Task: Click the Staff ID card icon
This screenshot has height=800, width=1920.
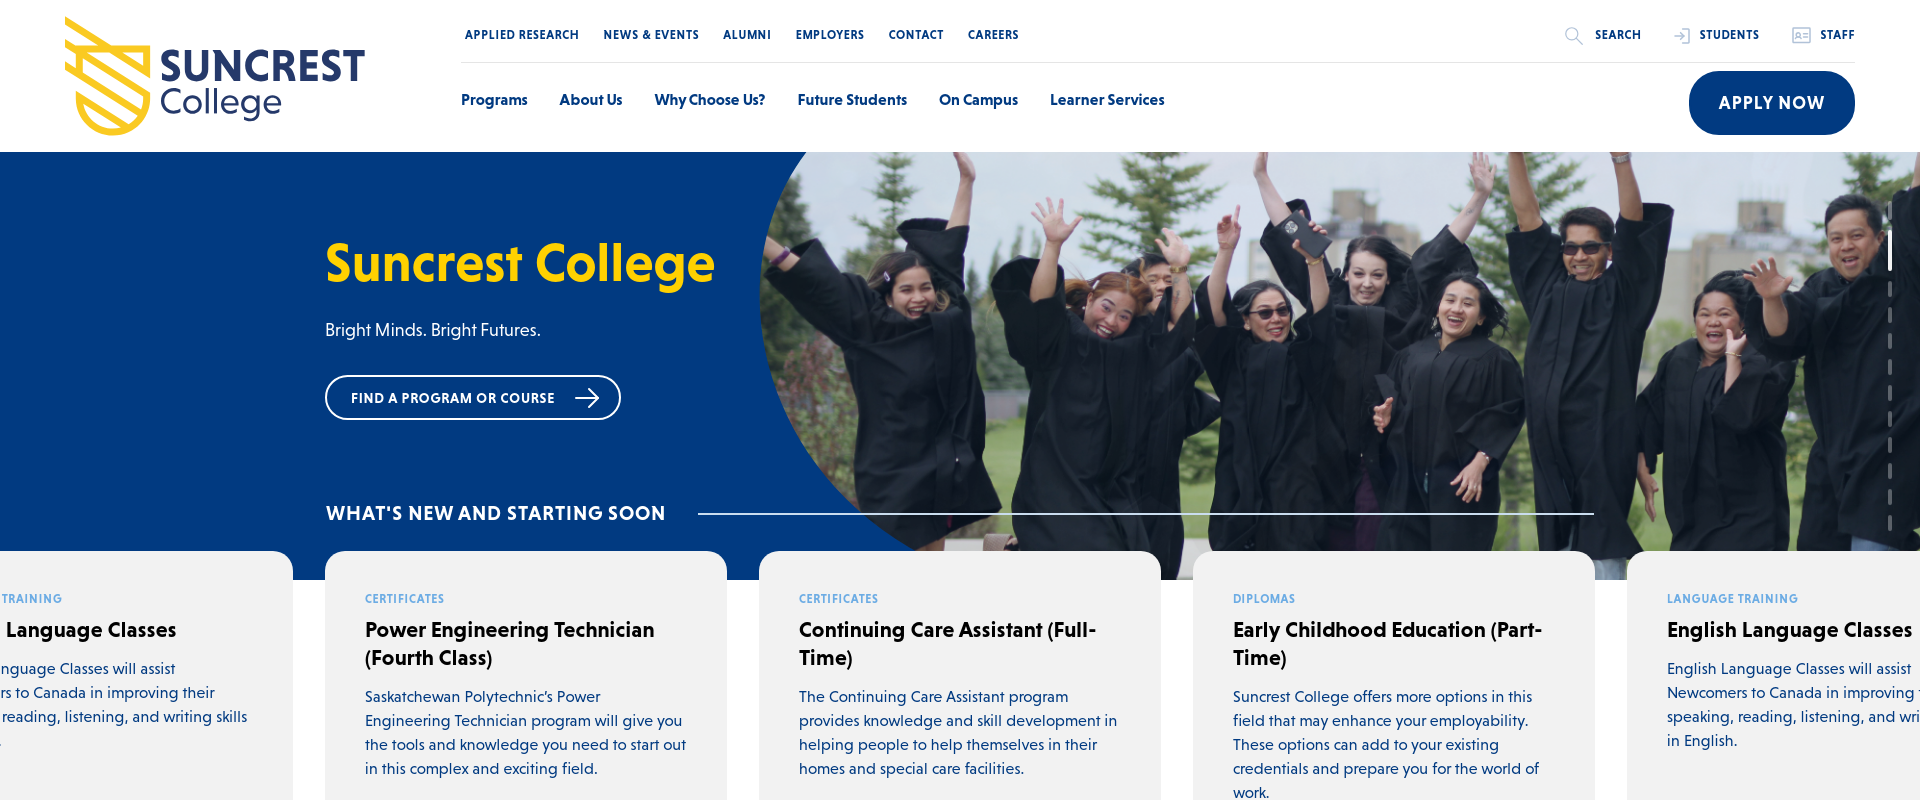Action: click(1801, 35)
